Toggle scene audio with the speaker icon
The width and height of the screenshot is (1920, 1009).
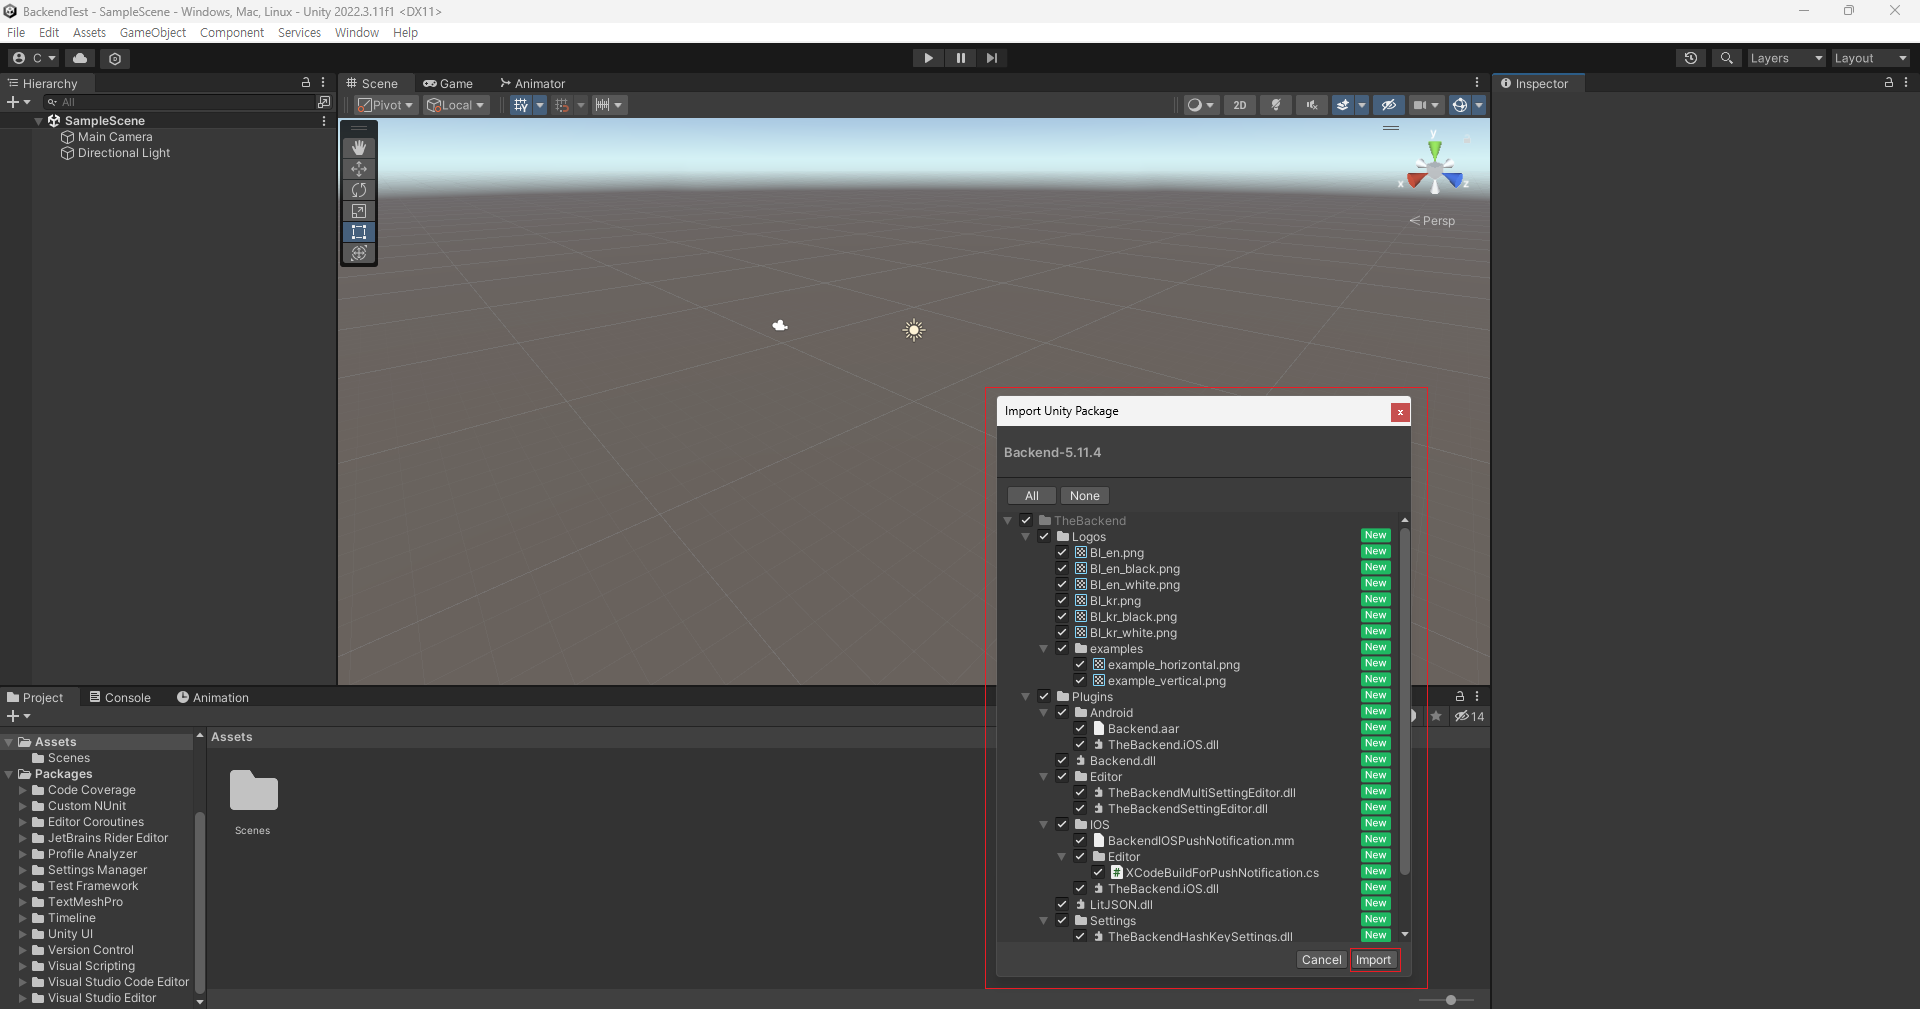1312,105
